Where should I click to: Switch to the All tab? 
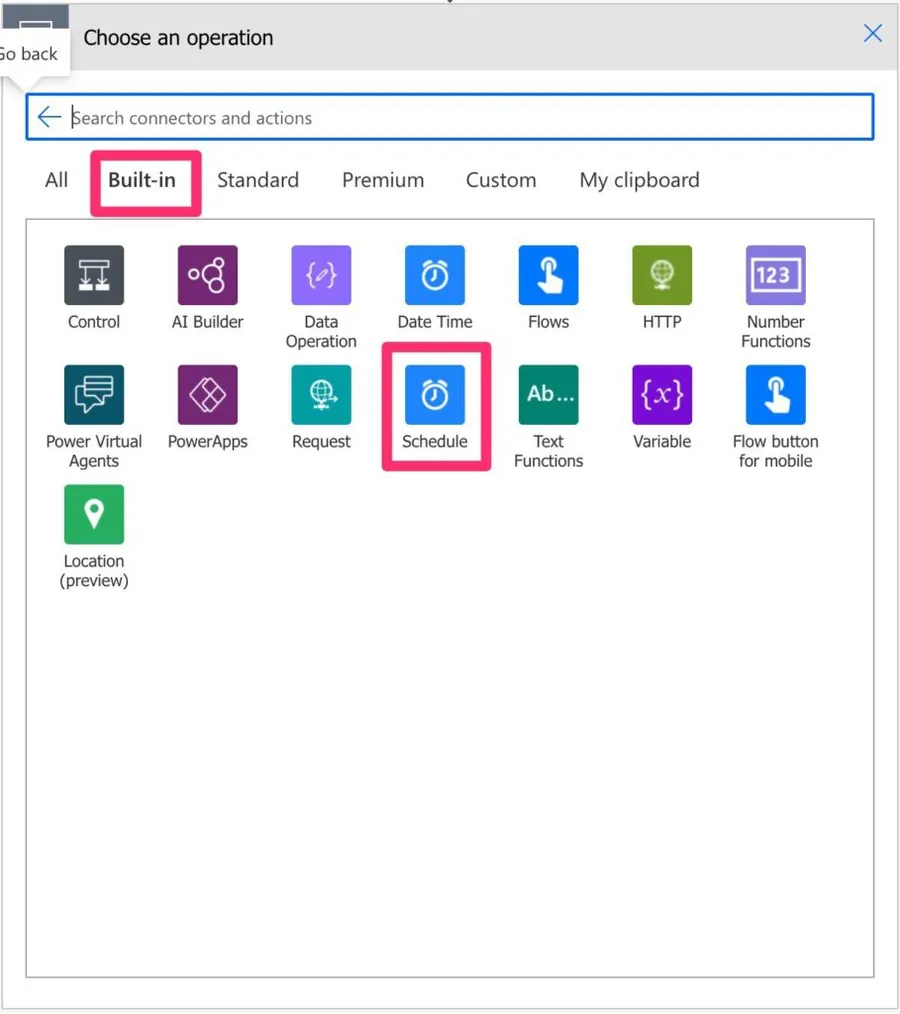click(57, 180)
